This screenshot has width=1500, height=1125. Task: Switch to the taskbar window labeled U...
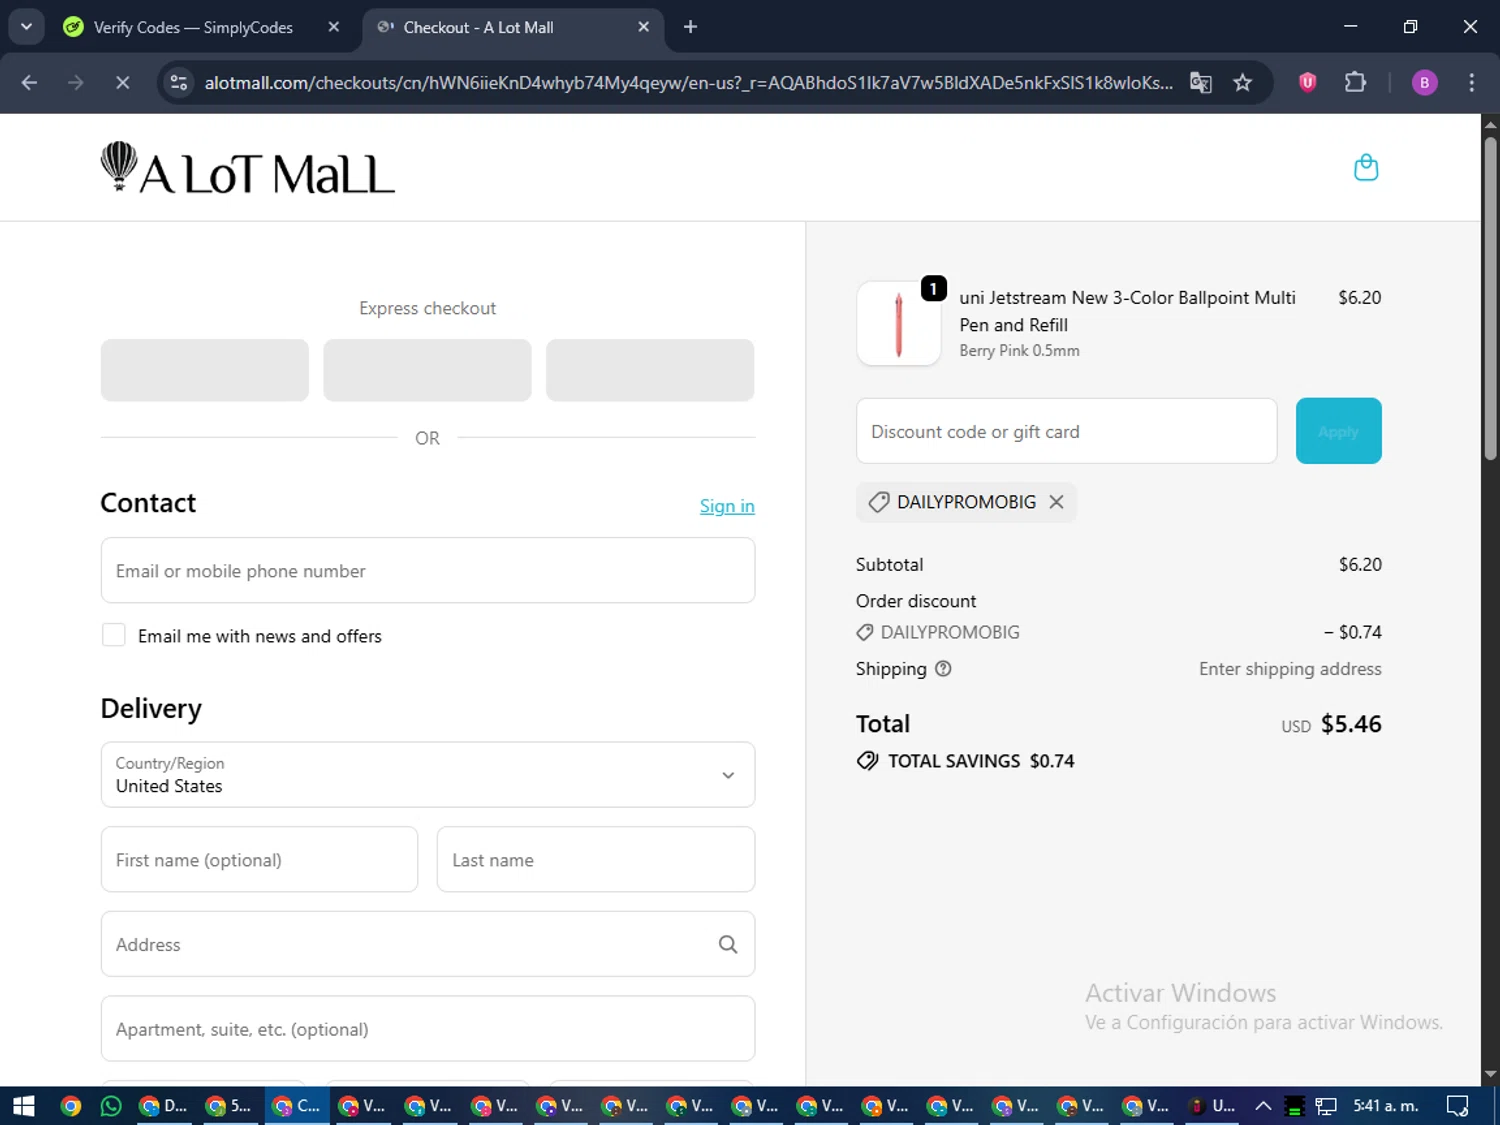tap(1210, 1106)
